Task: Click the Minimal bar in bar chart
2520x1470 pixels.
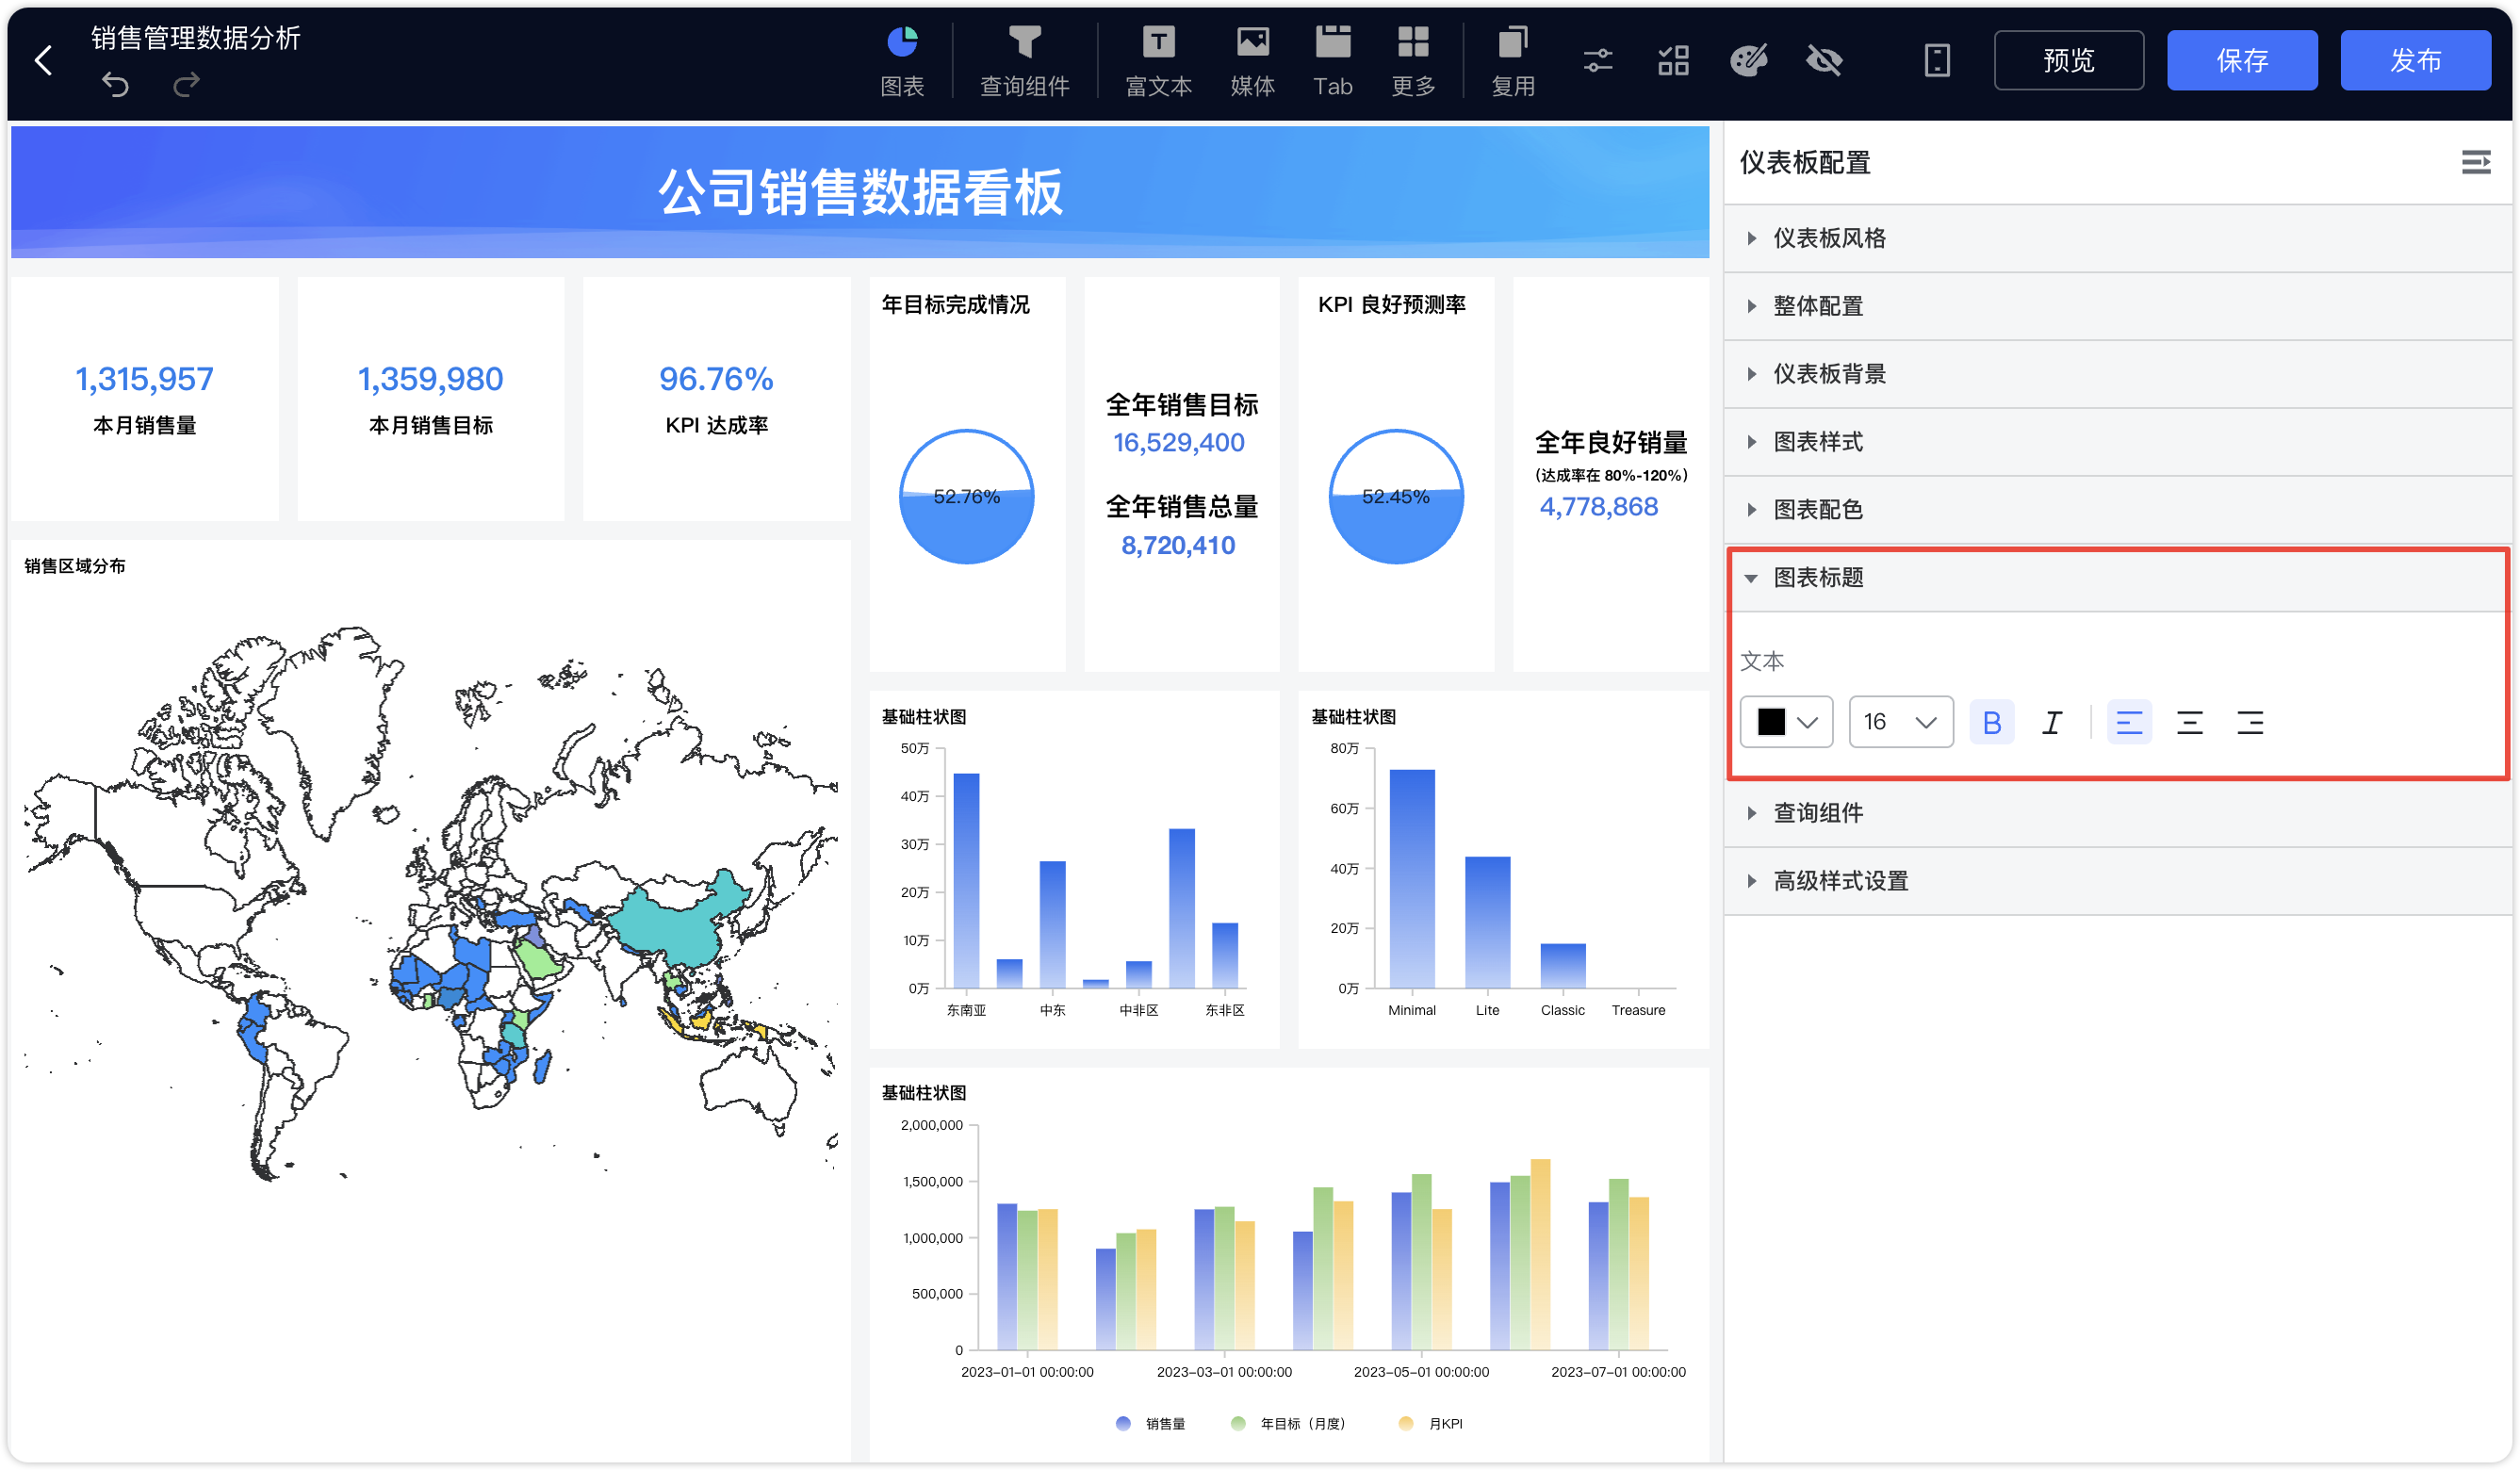Action: point(1412,879)
